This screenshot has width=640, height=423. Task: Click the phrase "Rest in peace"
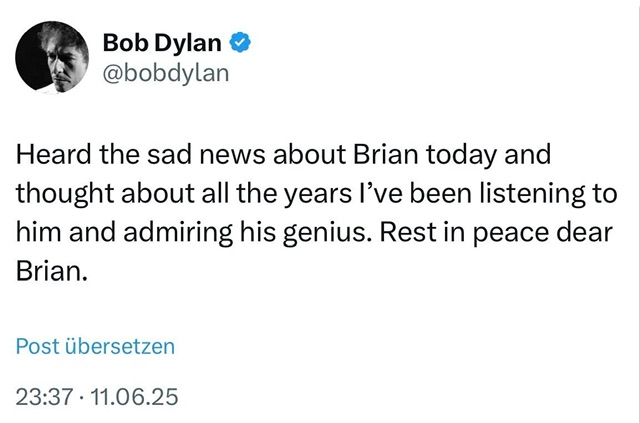pyautogui.click(x=475, y=233)
